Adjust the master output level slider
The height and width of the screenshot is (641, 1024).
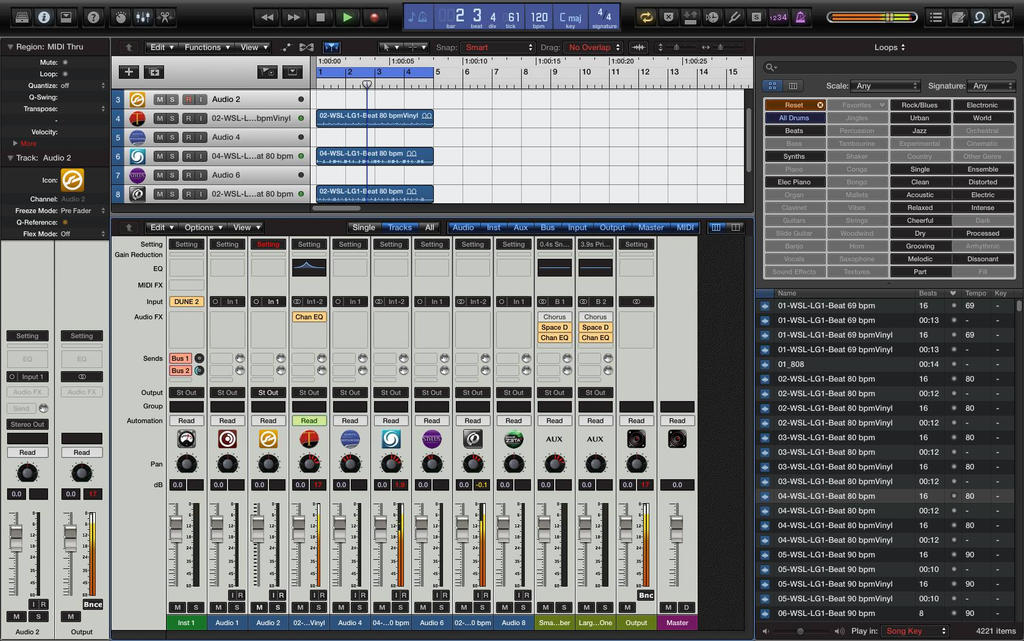coord(872,18)
